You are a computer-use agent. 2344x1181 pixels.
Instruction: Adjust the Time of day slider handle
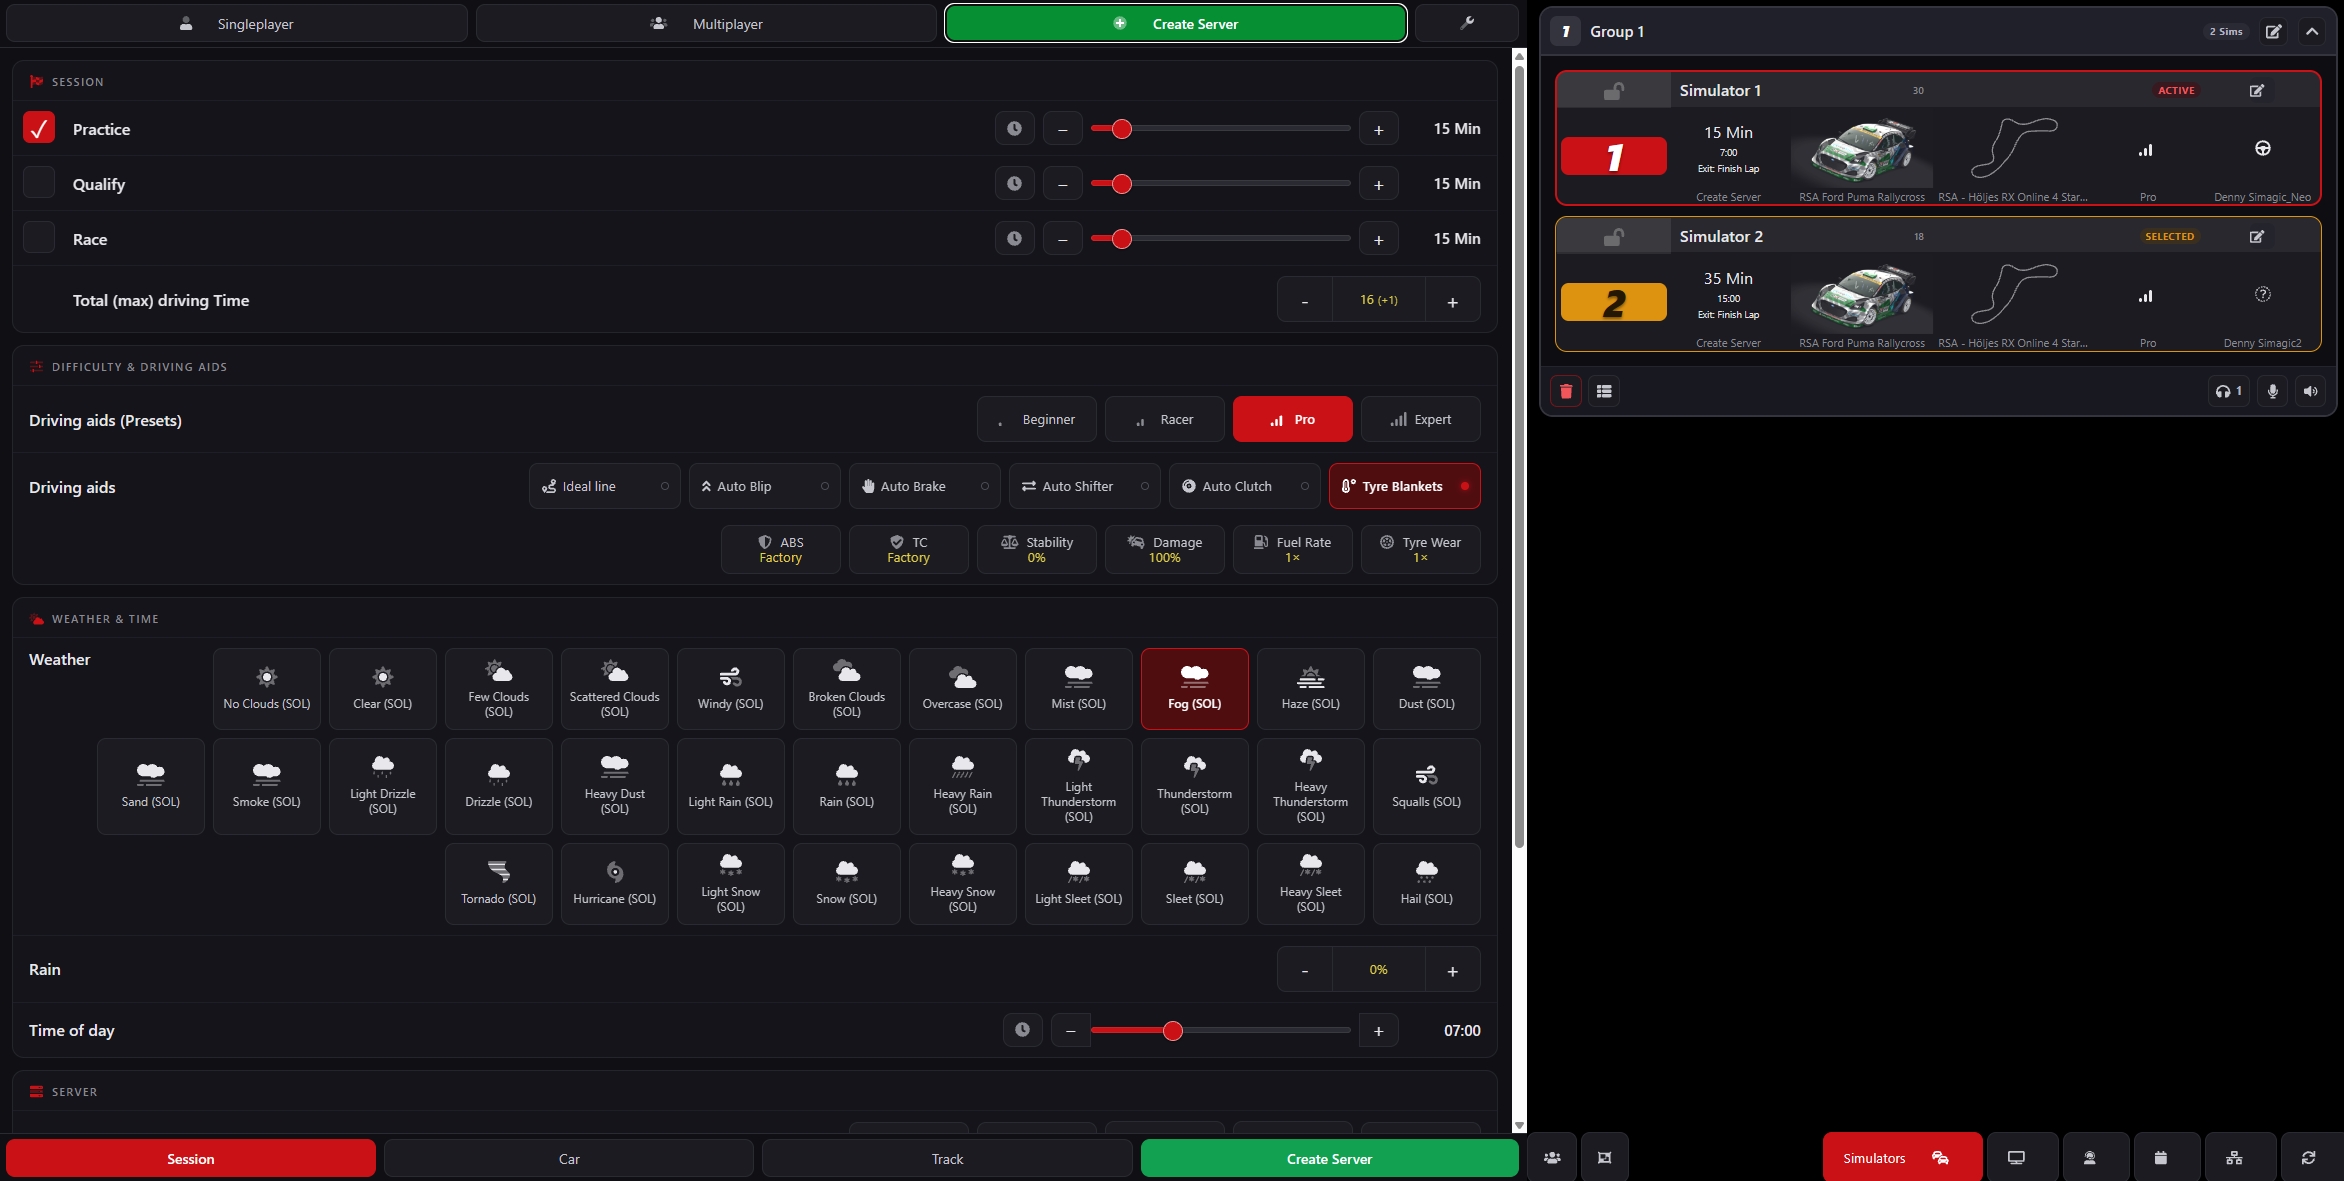pyautogui.click(x=1173, y=1031)
